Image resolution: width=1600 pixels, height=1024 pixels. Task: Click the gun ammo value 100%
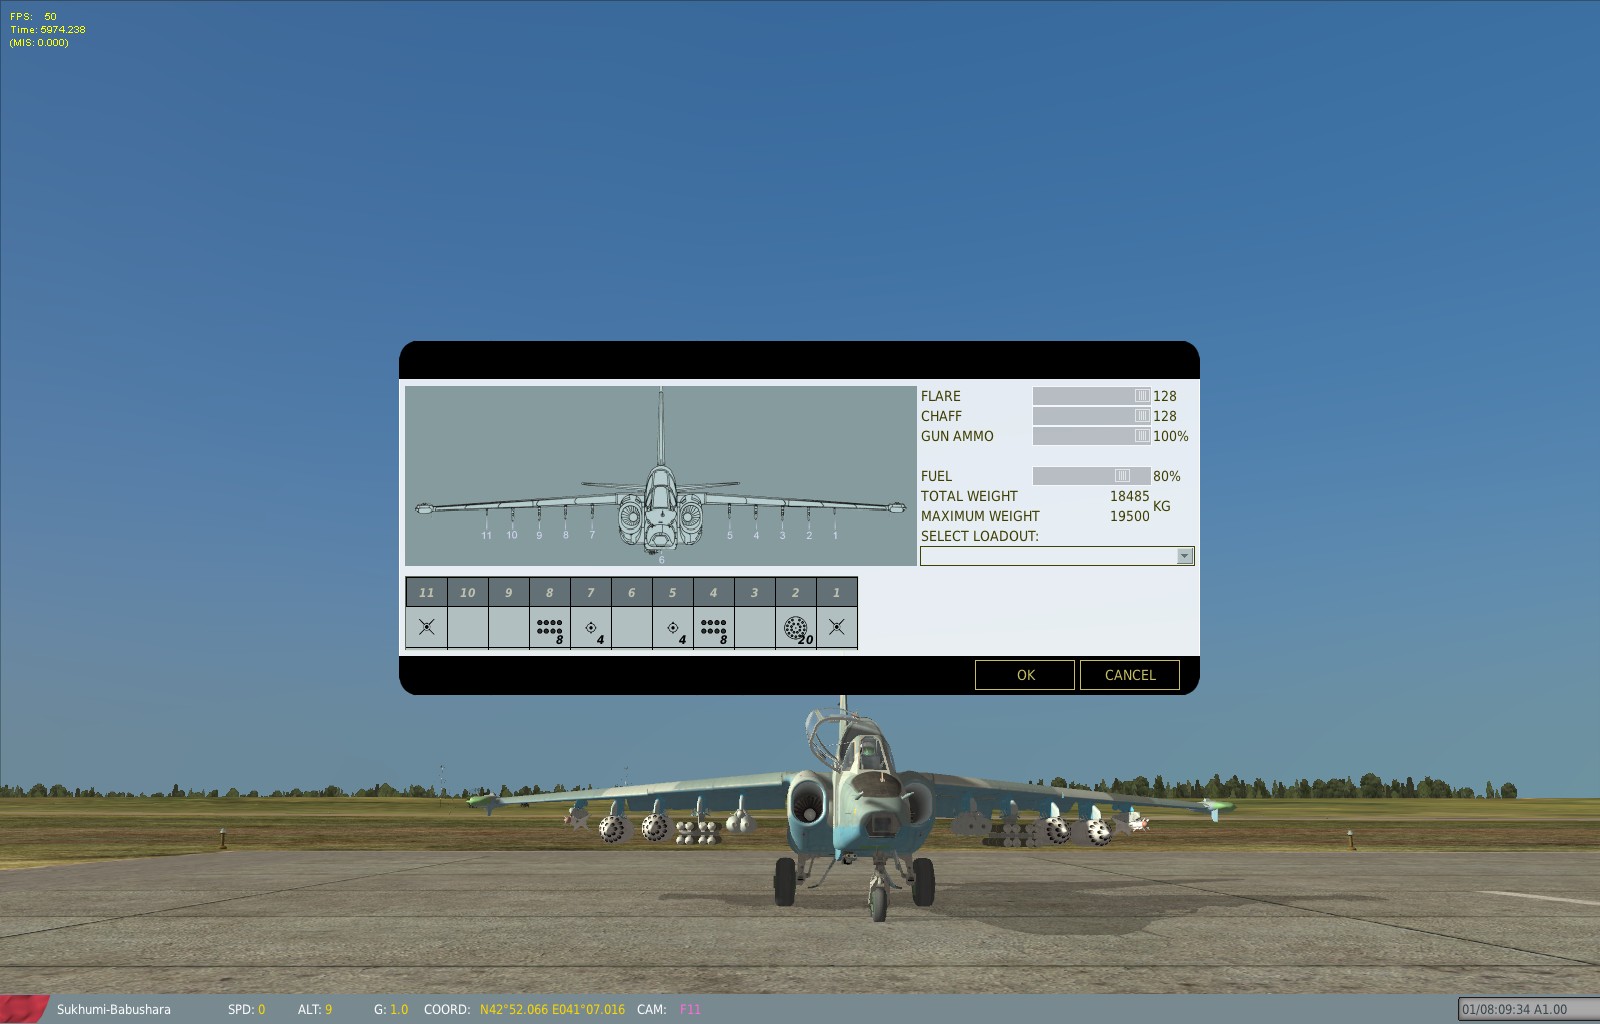[1171, 436]
